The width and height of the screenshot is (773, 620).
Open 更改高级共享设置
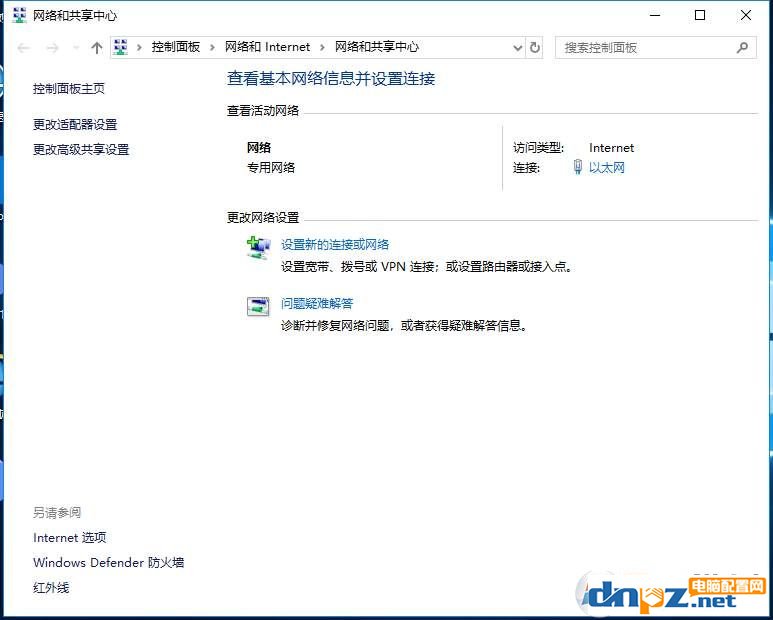pyautogui.click(x=81, y=149)
